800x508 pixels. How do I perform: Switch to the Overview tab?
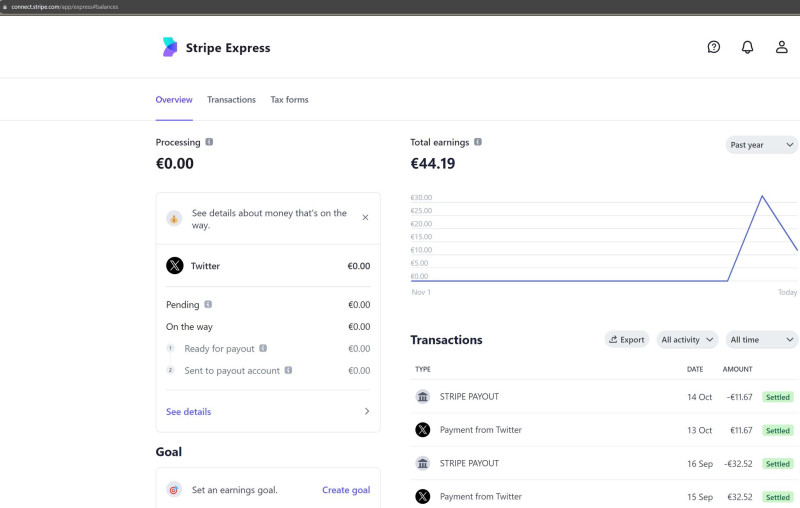[174, 99]
